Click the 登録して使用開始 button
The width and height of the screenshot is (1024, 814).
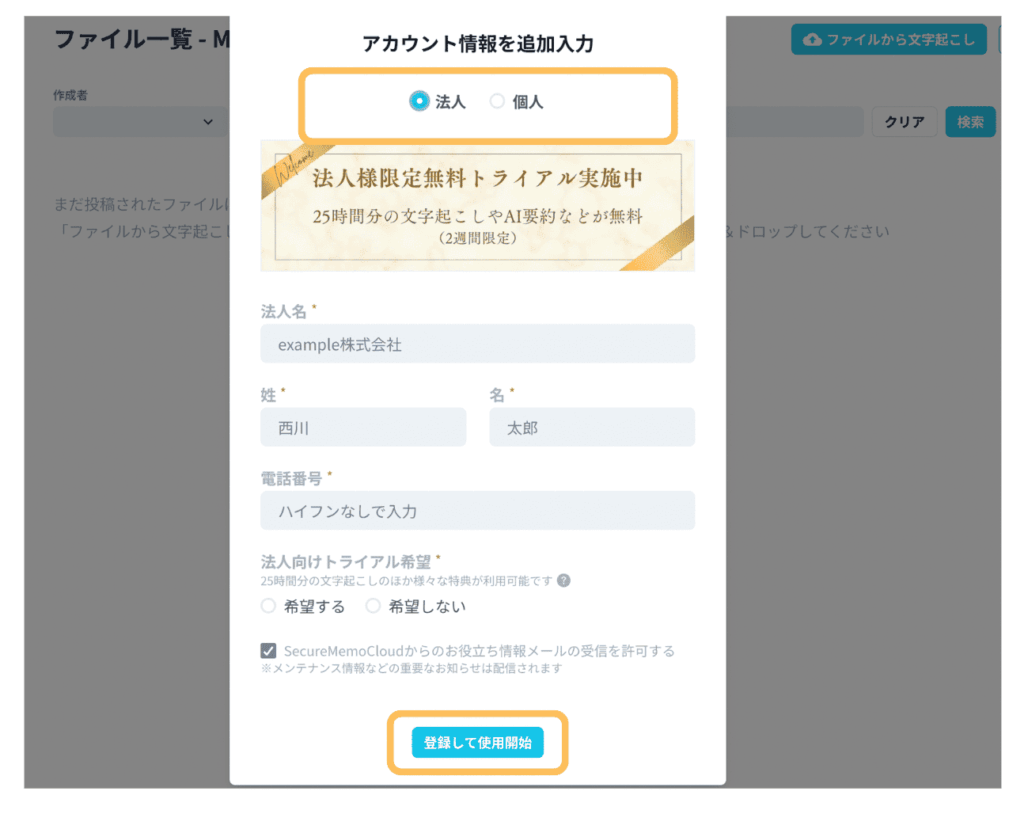[x=477, y=742]
